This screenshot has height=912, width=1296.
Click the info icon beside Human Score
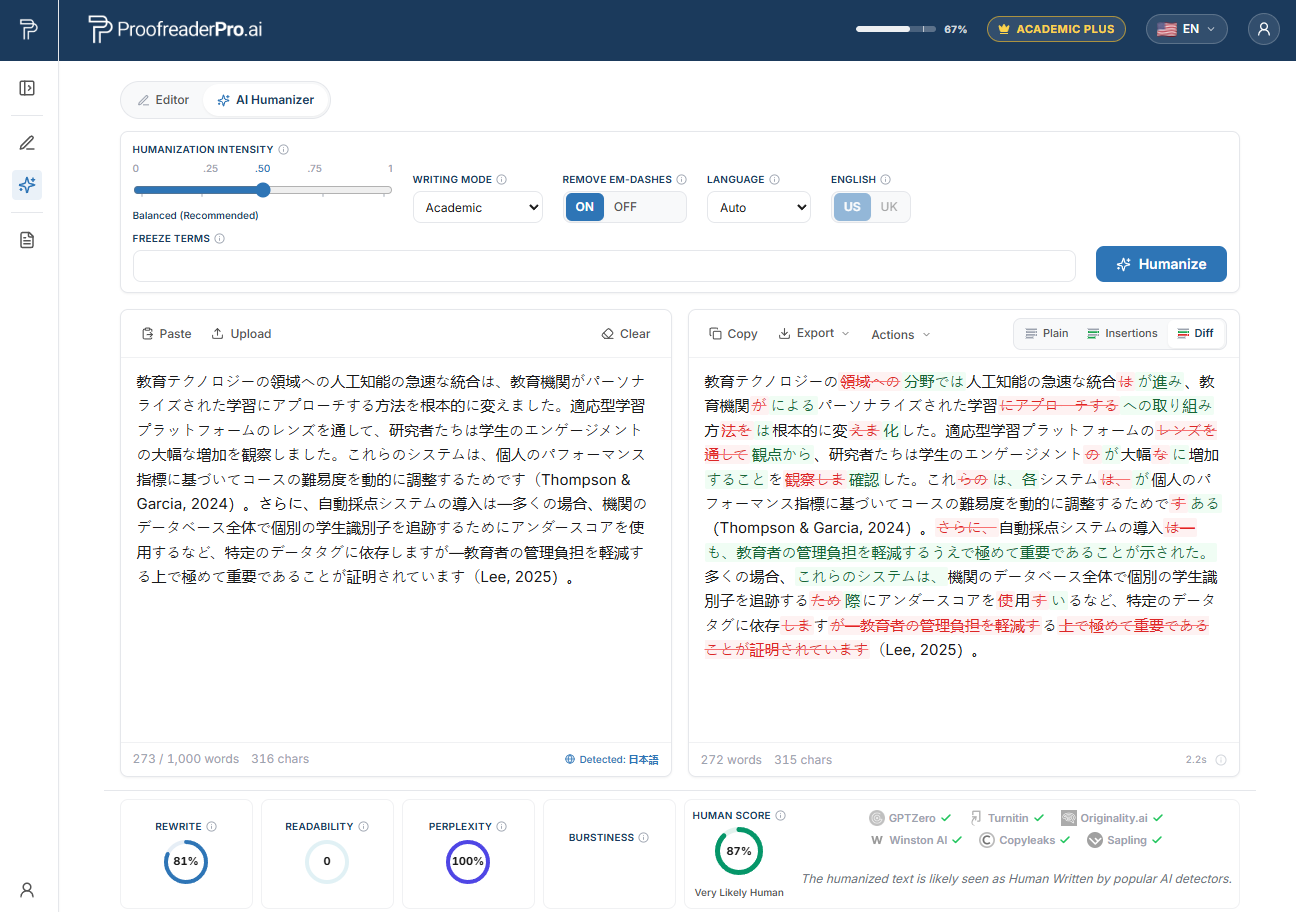point(781,816)
